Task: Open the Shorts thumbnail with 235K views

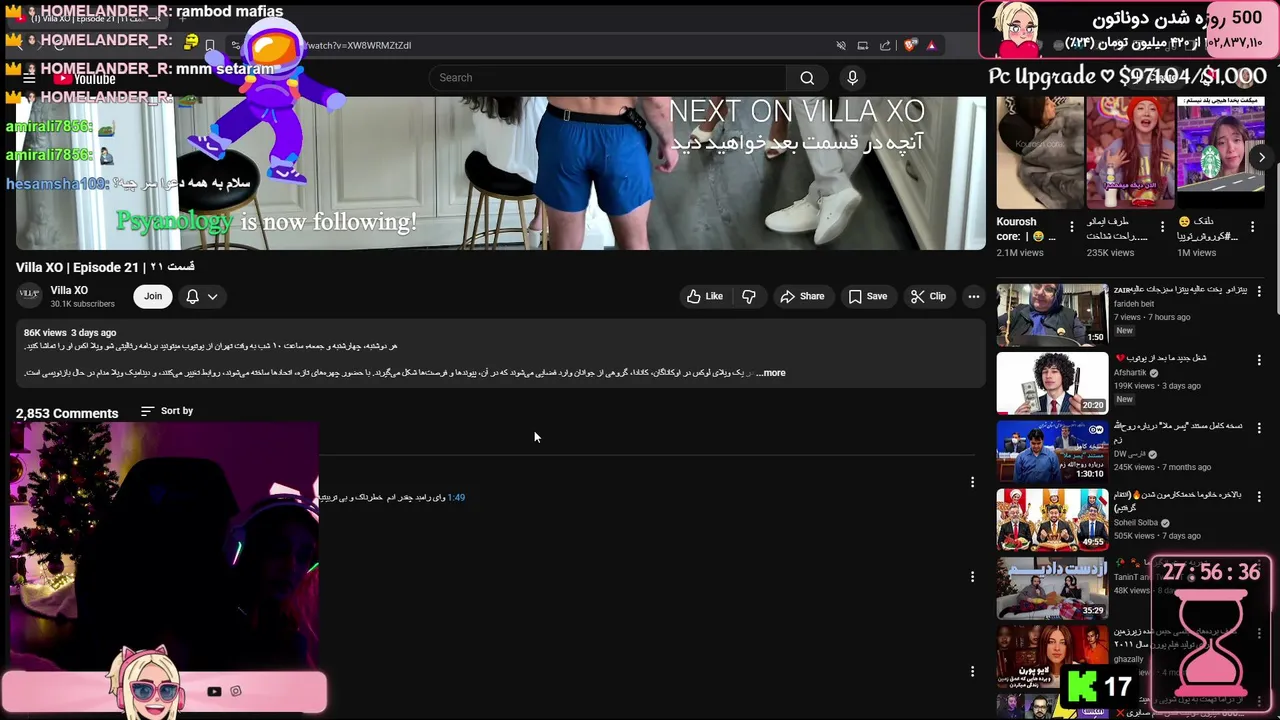Action: (1130, 152)
